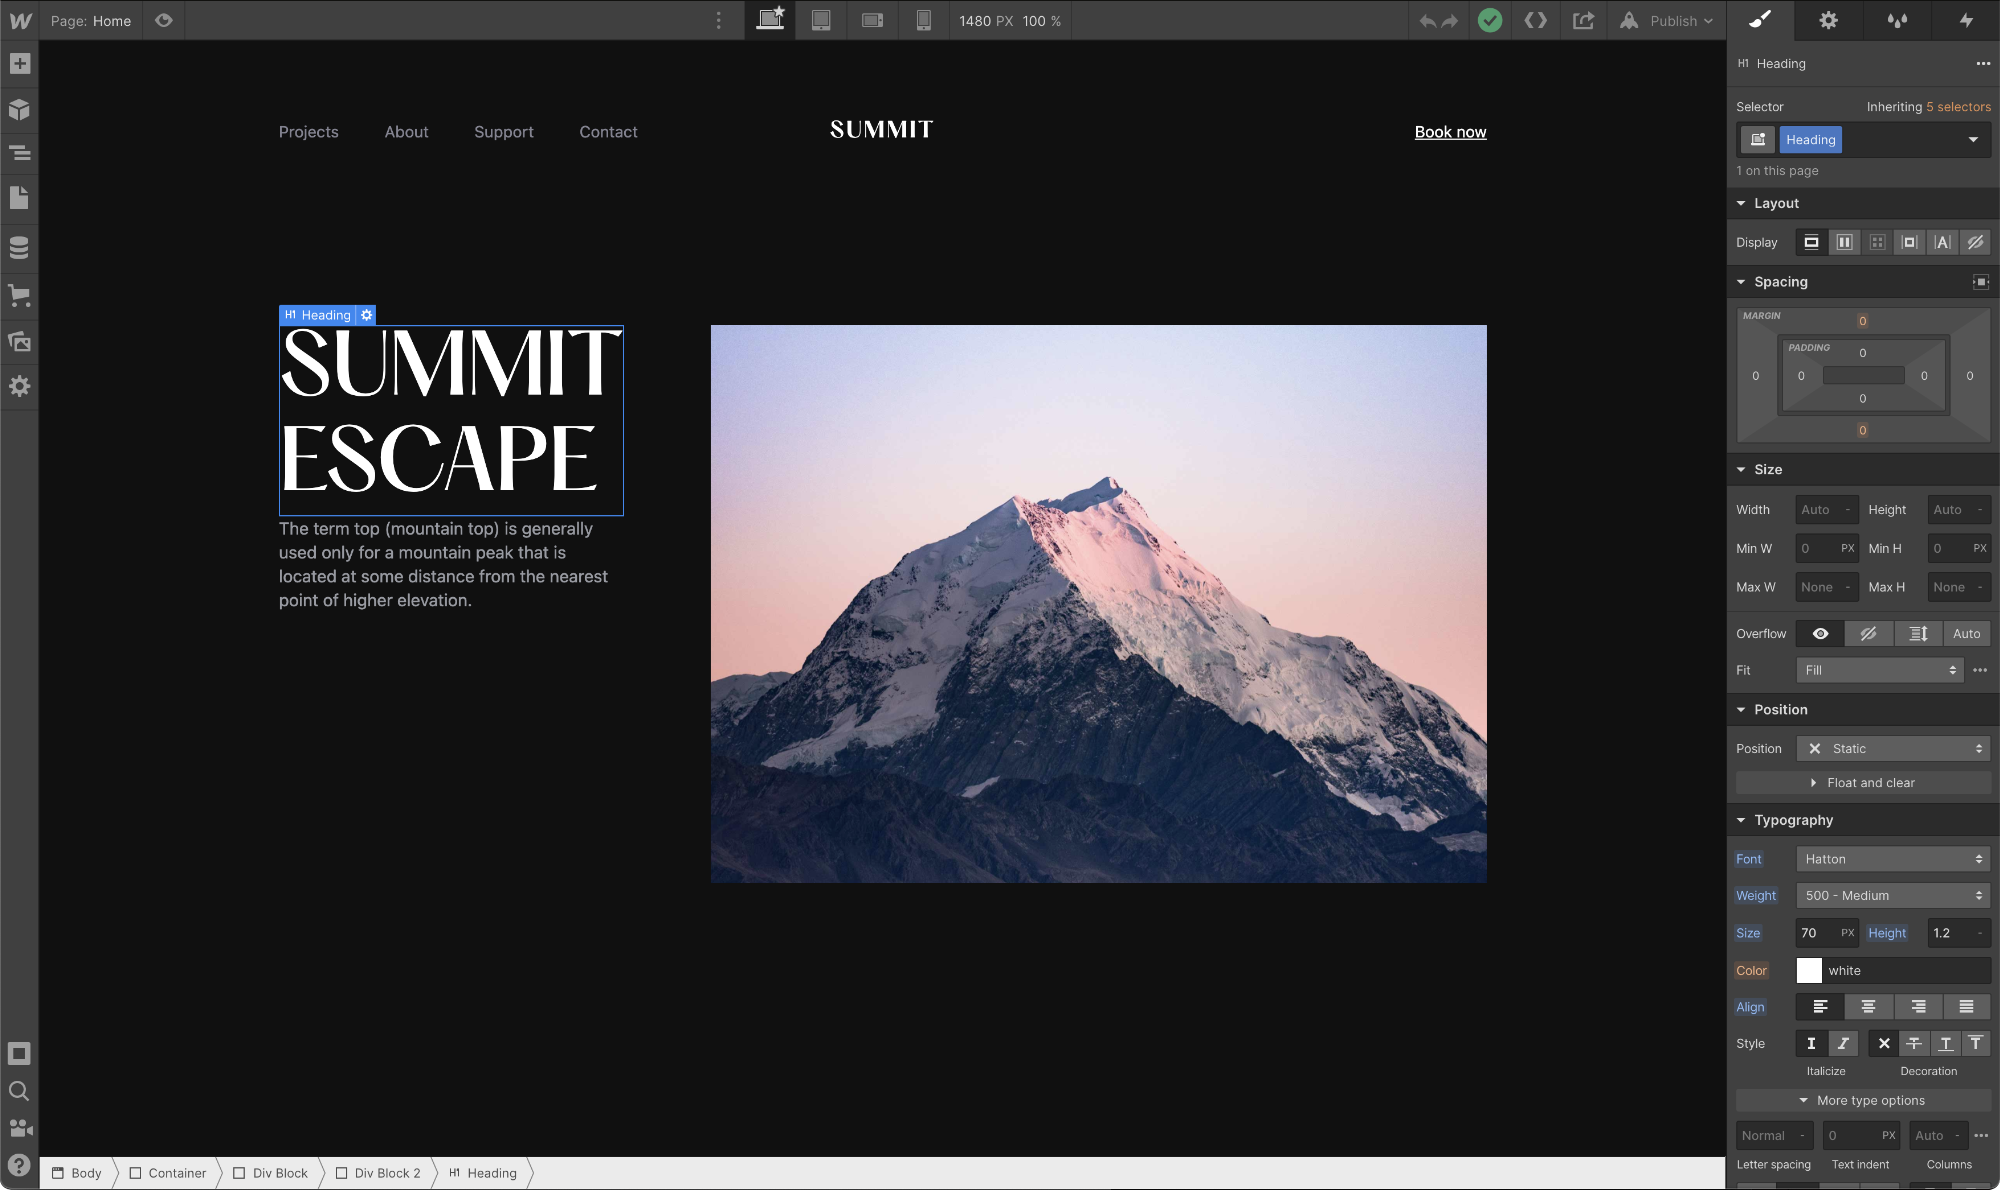Toggle the interactions lightning bolt icon
The height and width of the screenshot is (1190, 2000).
coord(1966,20)
